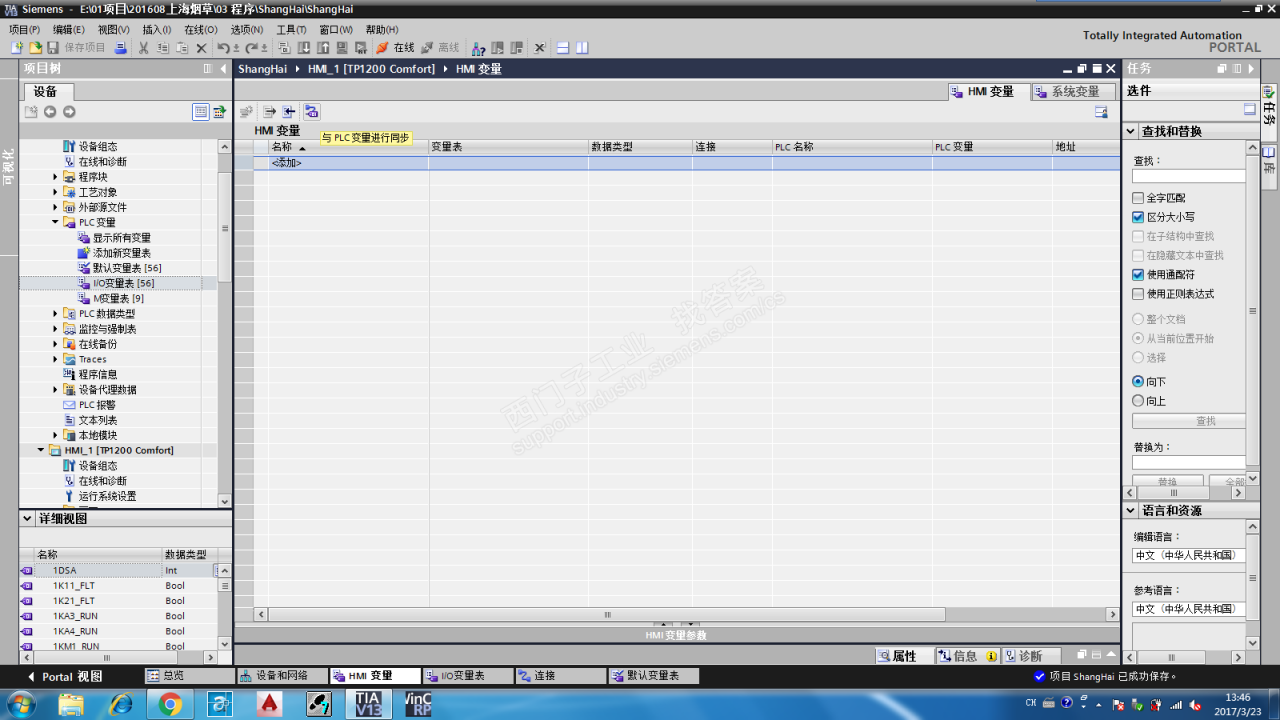
Task: Click the 替换为 replace-with input field
Action: (1189, 463)
